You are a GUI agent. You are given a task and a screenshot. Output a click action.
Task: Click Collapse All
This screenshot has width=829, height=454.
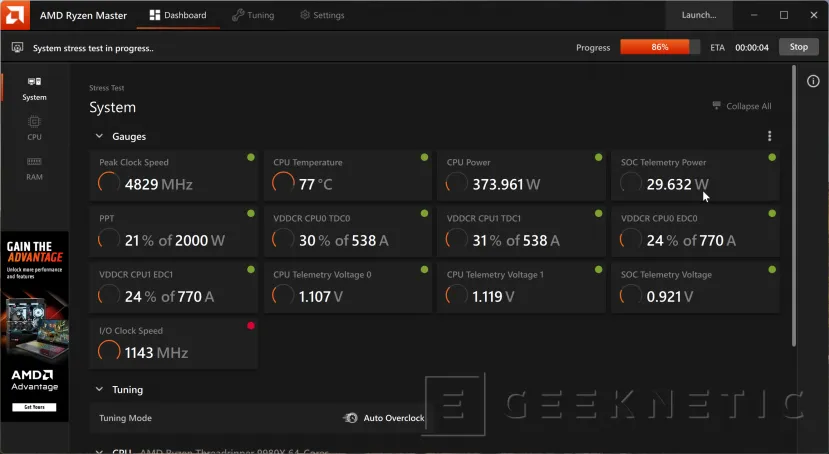click(742, 106)
